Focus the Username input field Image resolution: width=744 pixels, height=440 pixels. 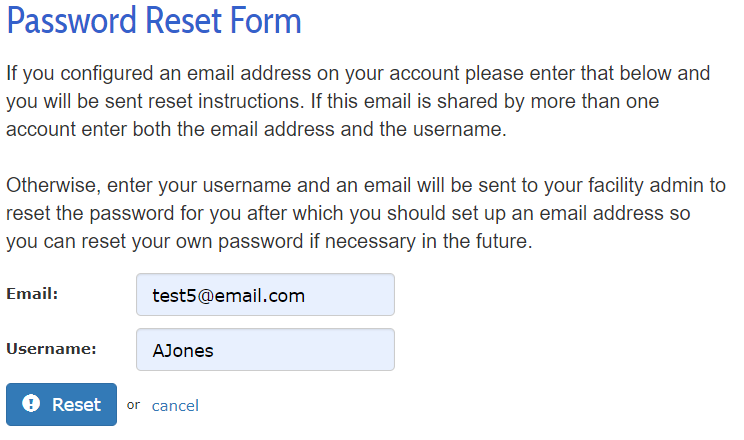coord(265,350)
